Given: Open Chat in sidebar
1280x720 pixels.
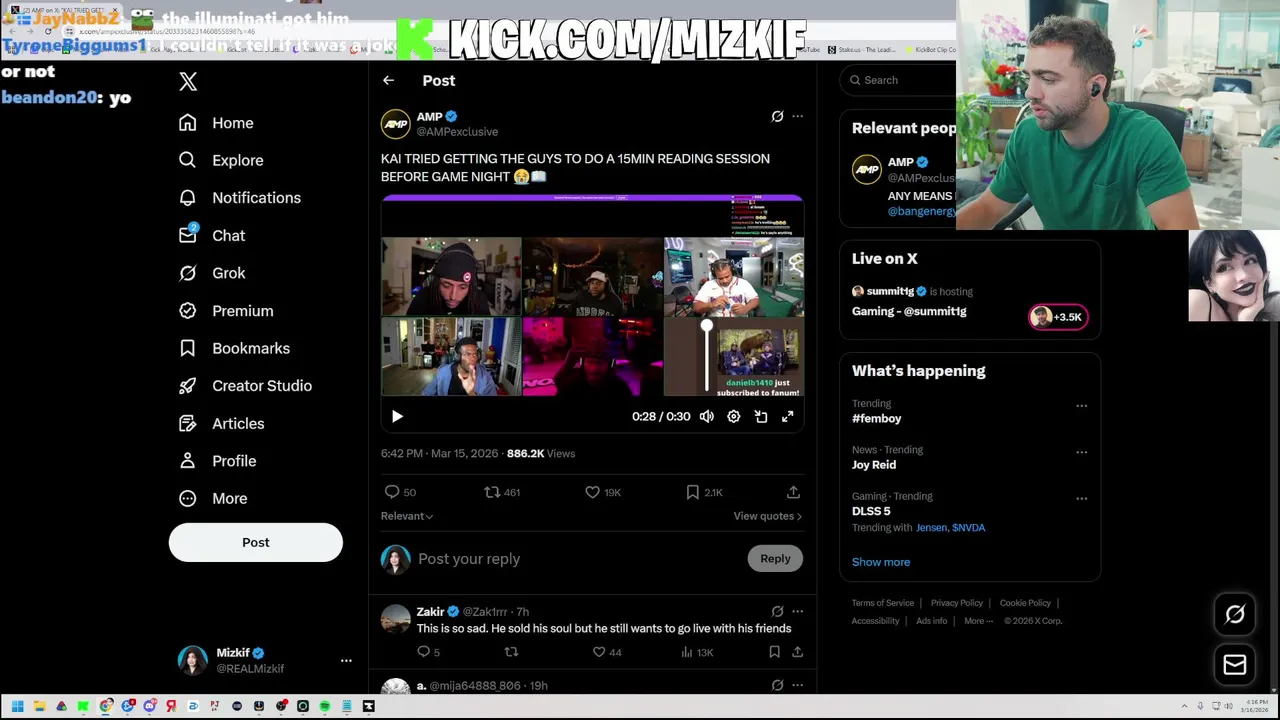Looking at the screenshot, I should tap(211, 236).
